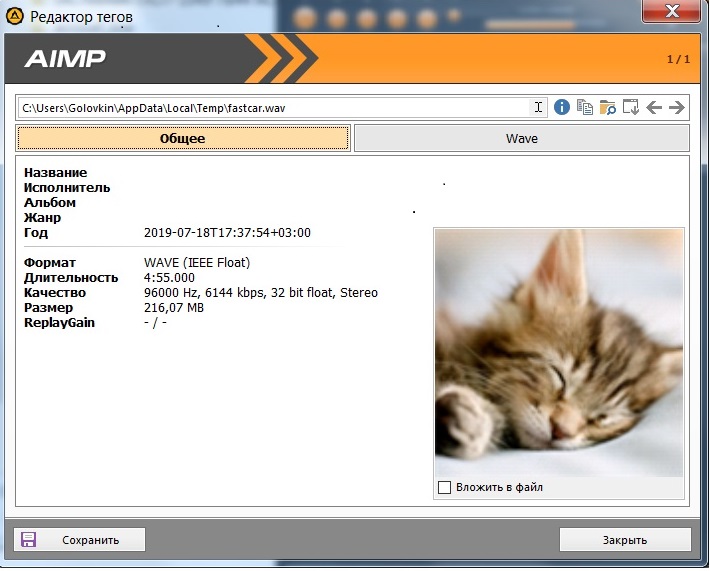Click the copy to clipboard icon
The height and width of the screenshot is (571, 710).
(585, 107)
